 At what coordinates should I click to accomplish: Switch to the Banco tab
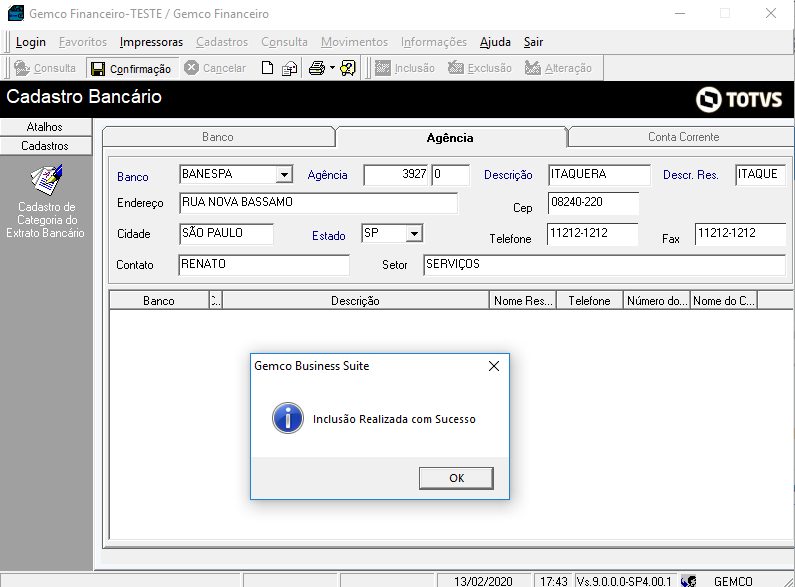point(218,137)
